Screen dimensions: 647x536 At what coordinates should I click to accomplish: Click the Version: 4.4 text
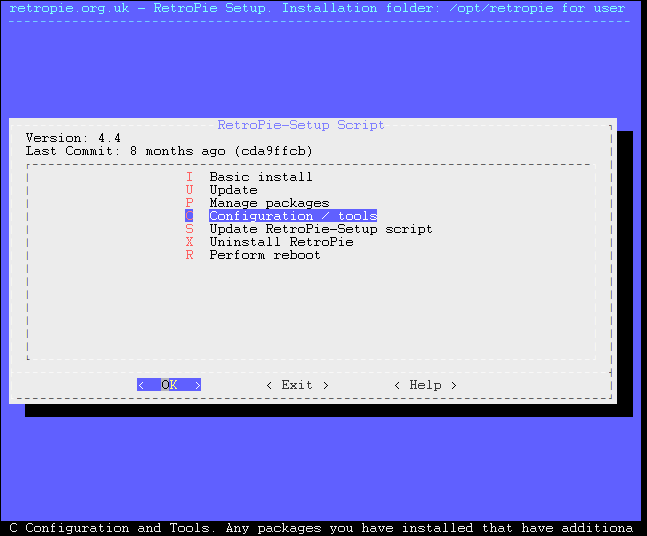(x=73, y=138)
